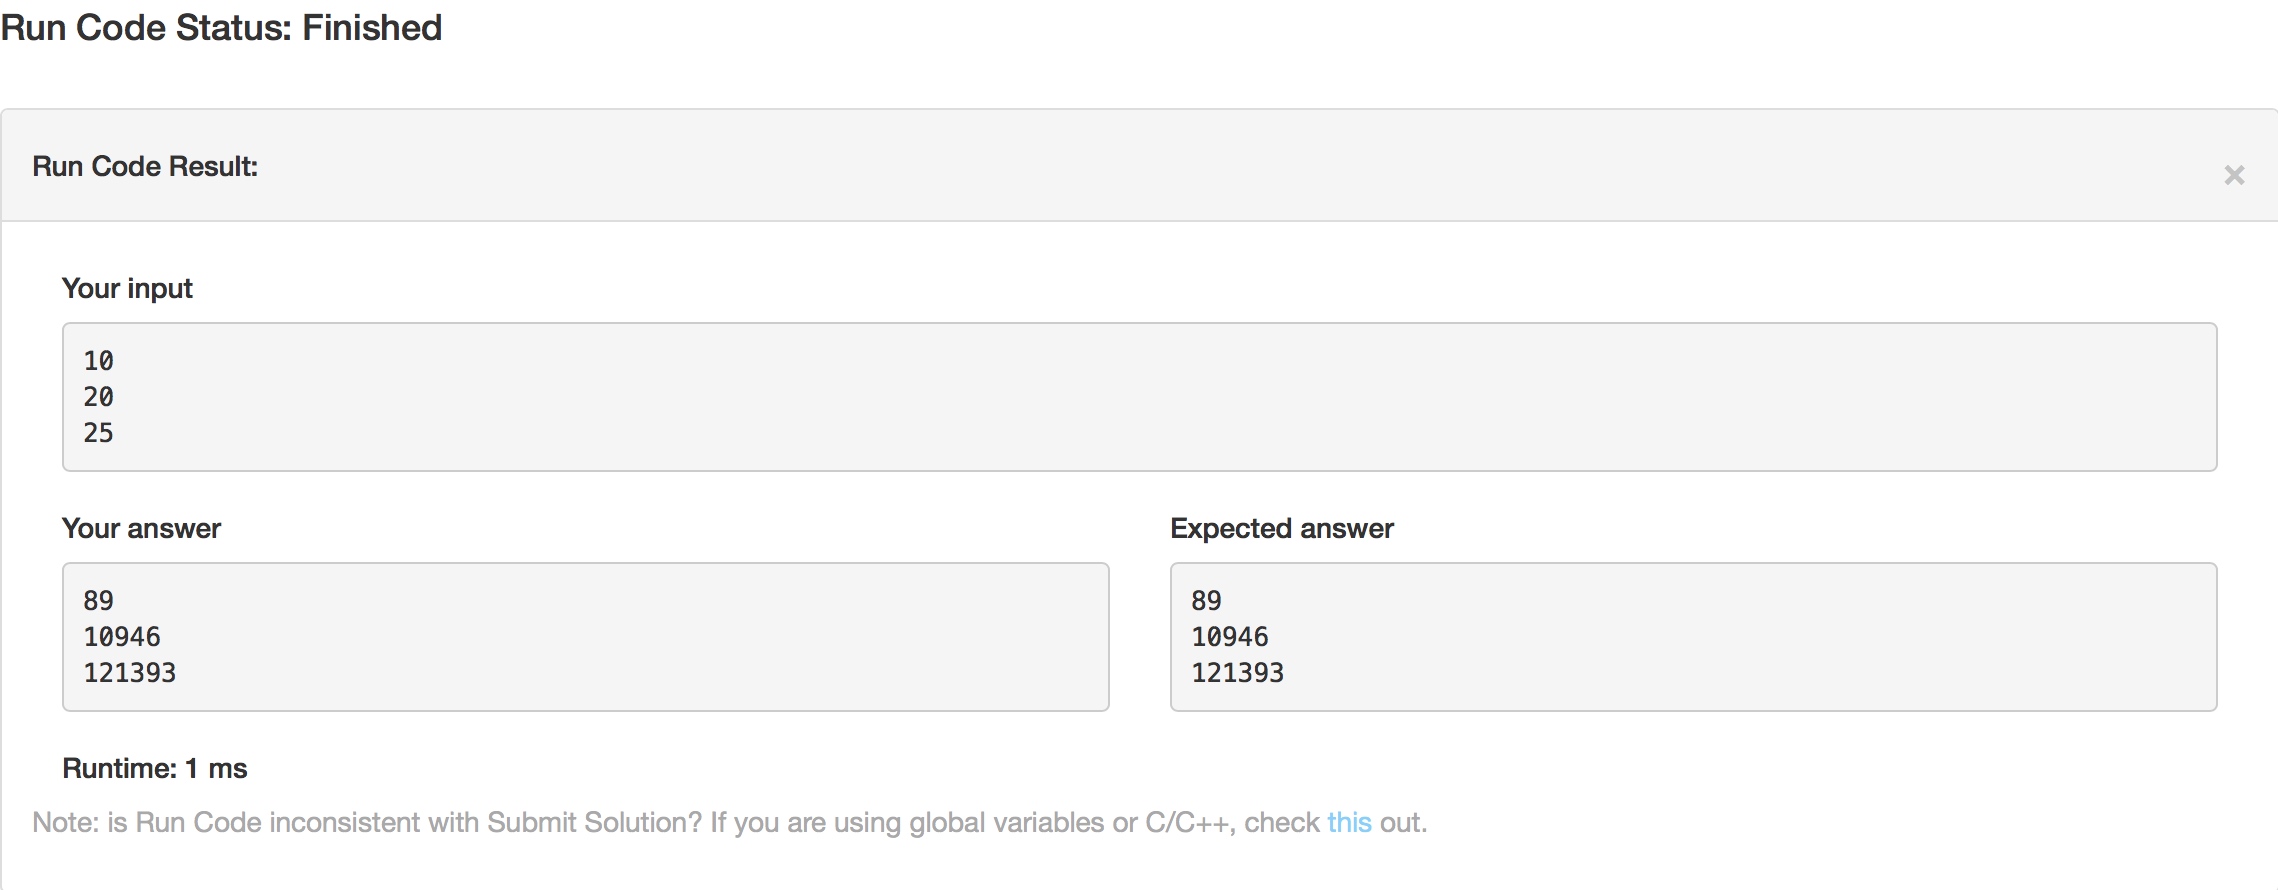Click the Run Code Status heading
This screenshot has width=2278, height=890.
[x=221, y=28]
